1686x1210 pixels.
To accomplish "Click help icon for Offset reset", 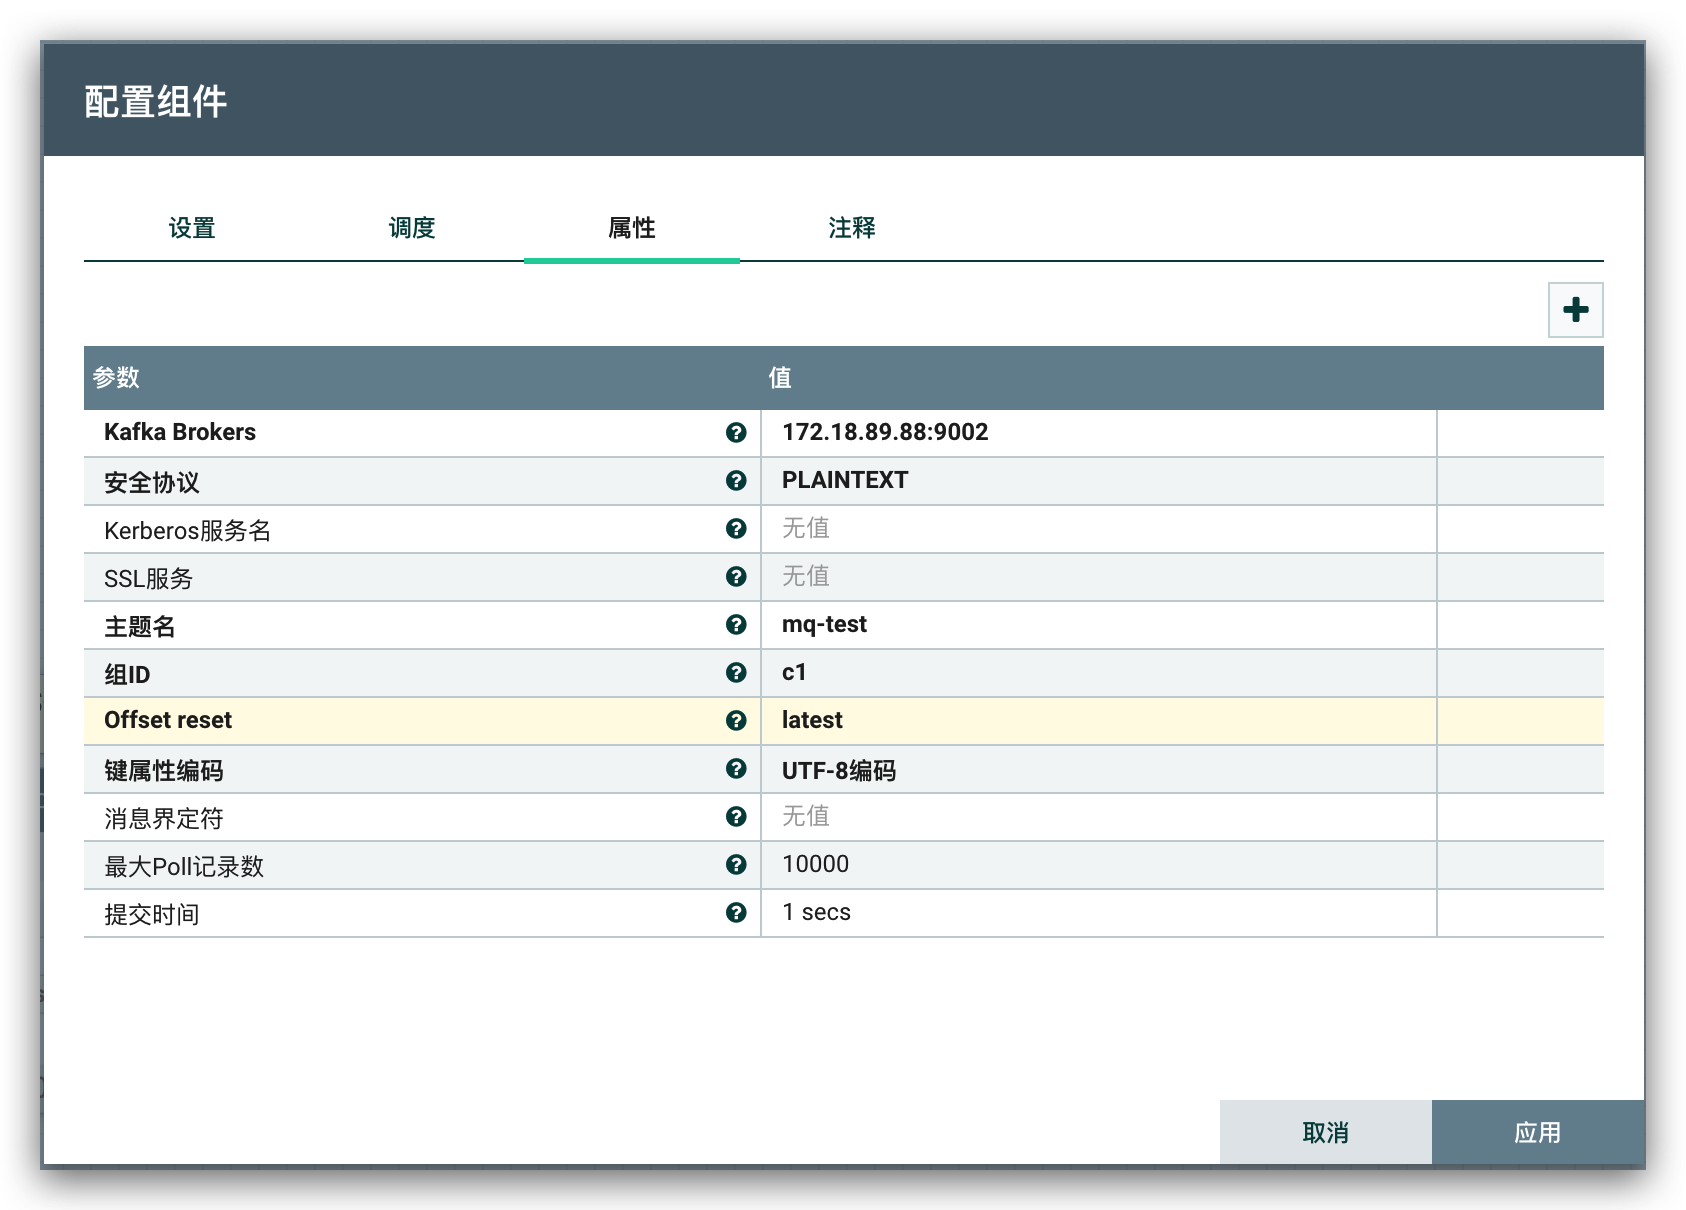I will [x=736, y=721].
